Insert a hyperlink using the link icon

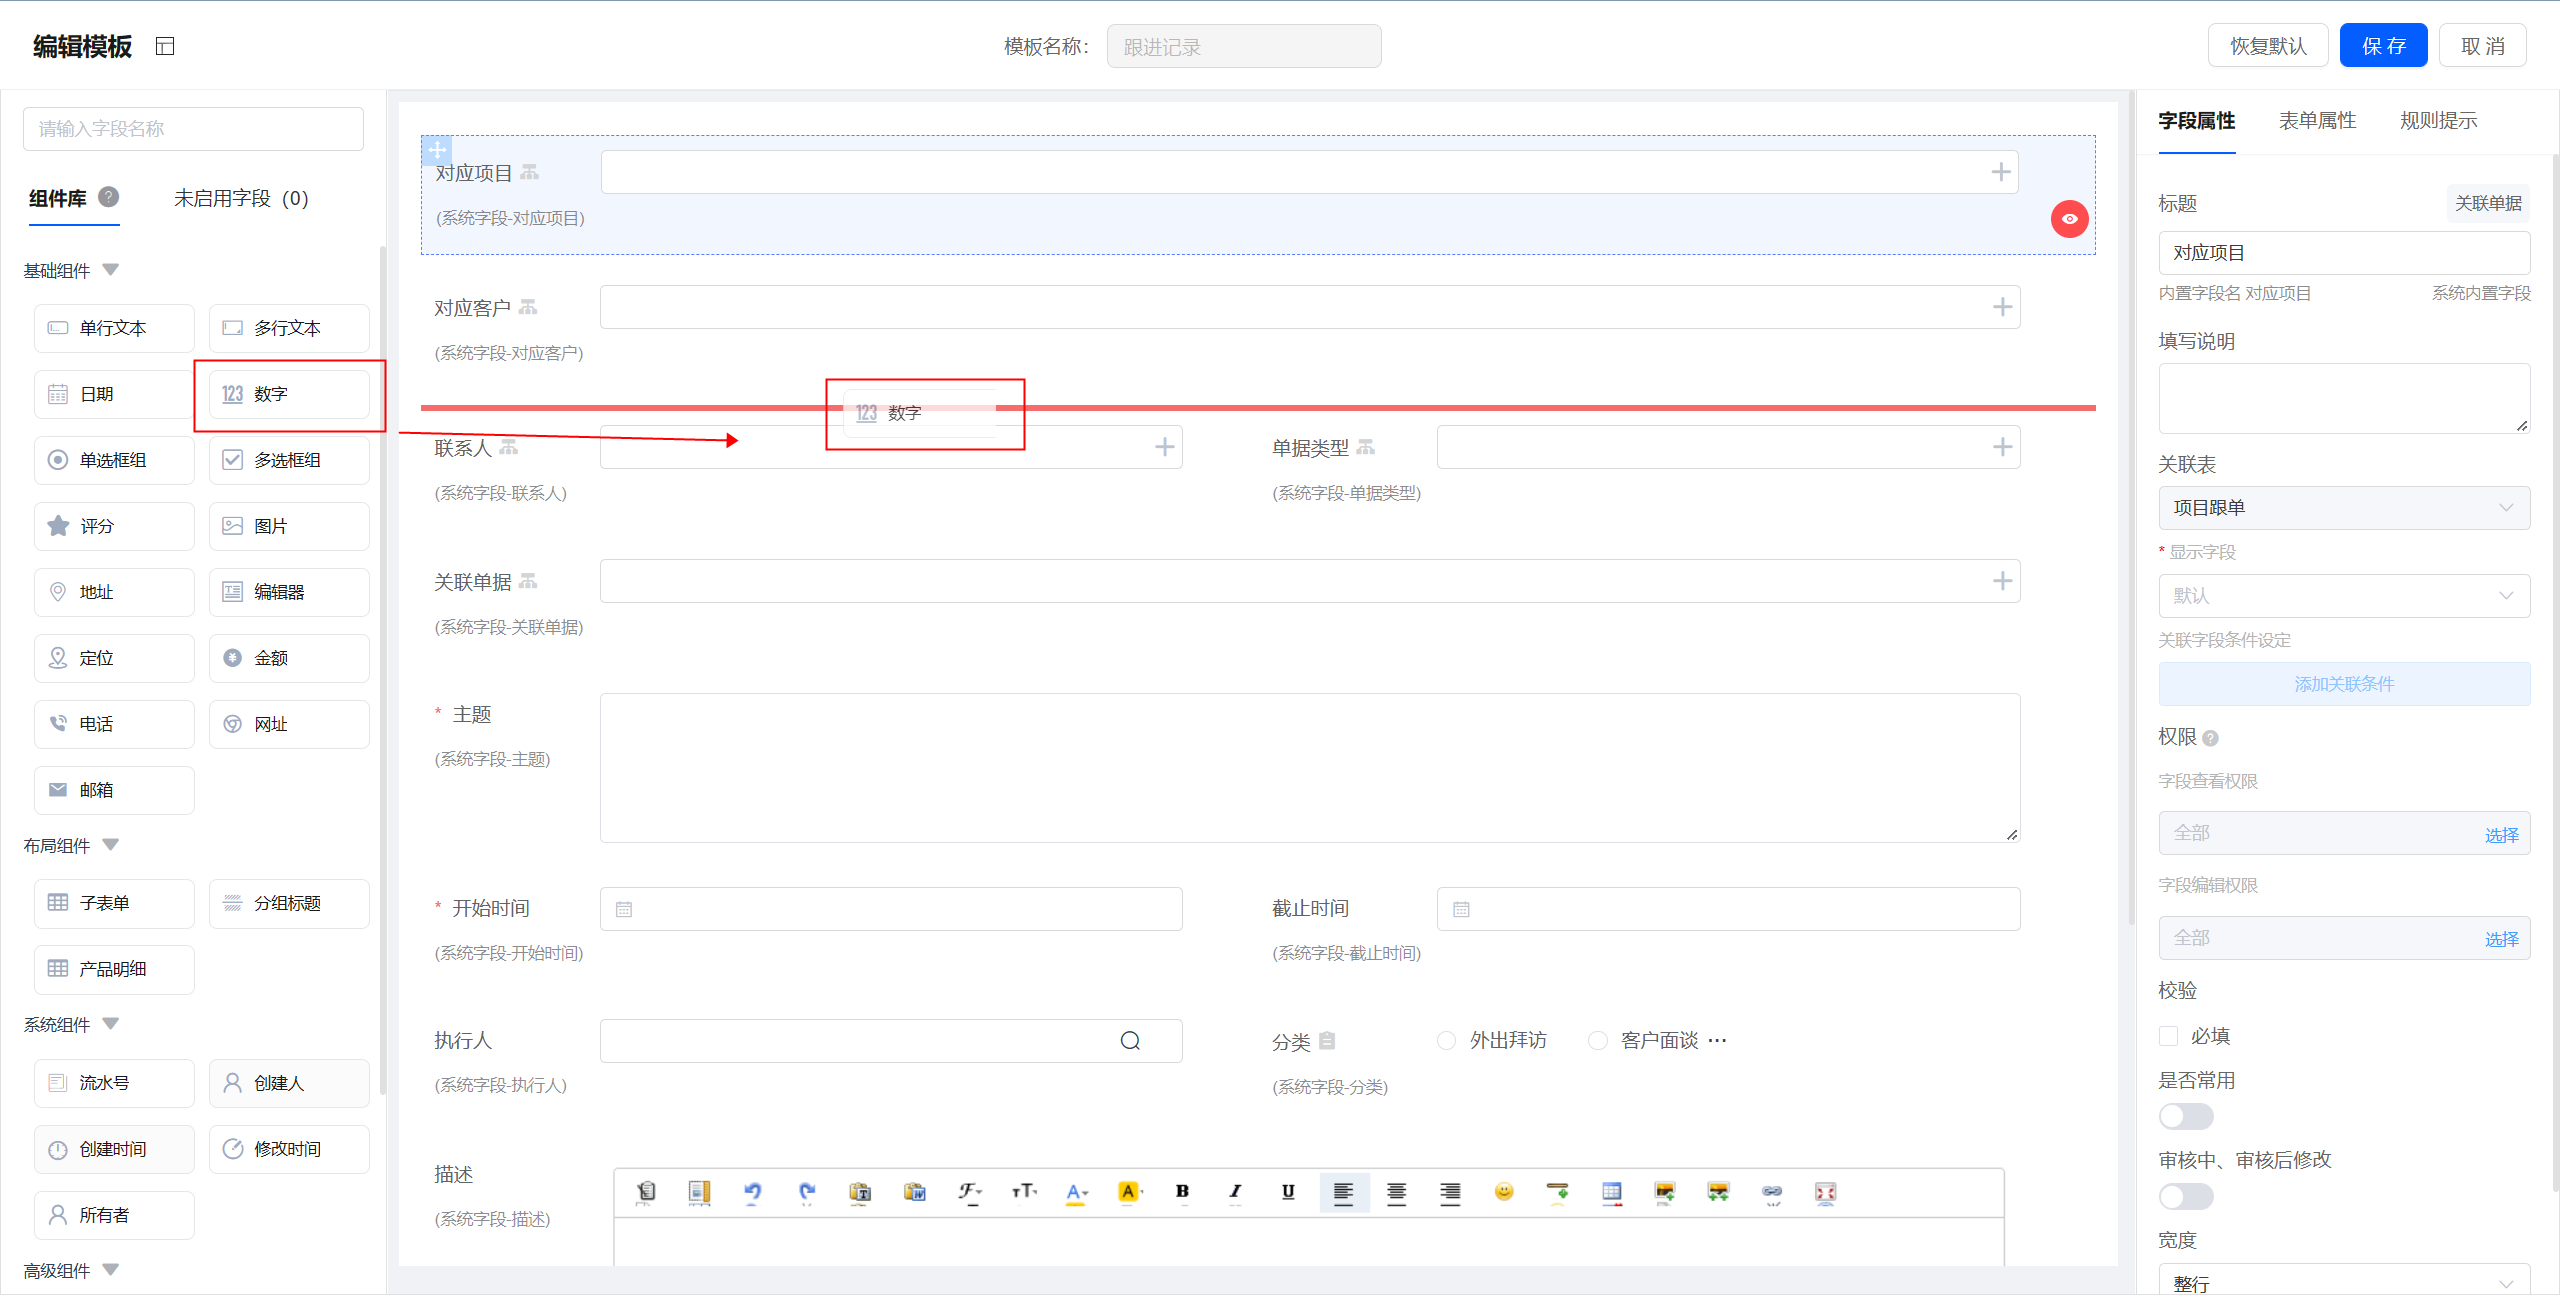tap(1771, 1192)
